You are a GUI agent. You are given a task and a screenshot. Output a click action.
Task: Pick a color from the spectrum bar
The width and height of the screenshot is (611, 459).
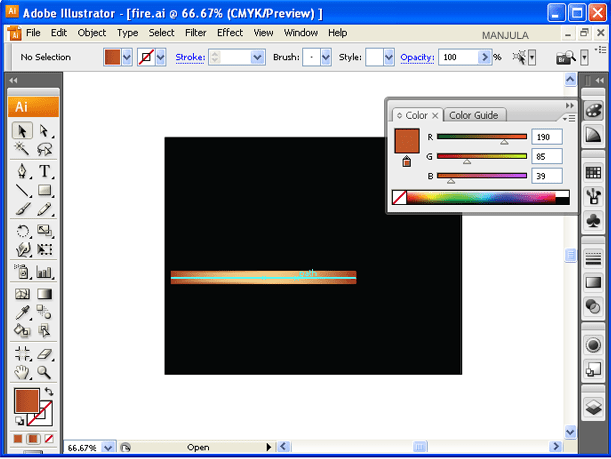coord(481,198)
